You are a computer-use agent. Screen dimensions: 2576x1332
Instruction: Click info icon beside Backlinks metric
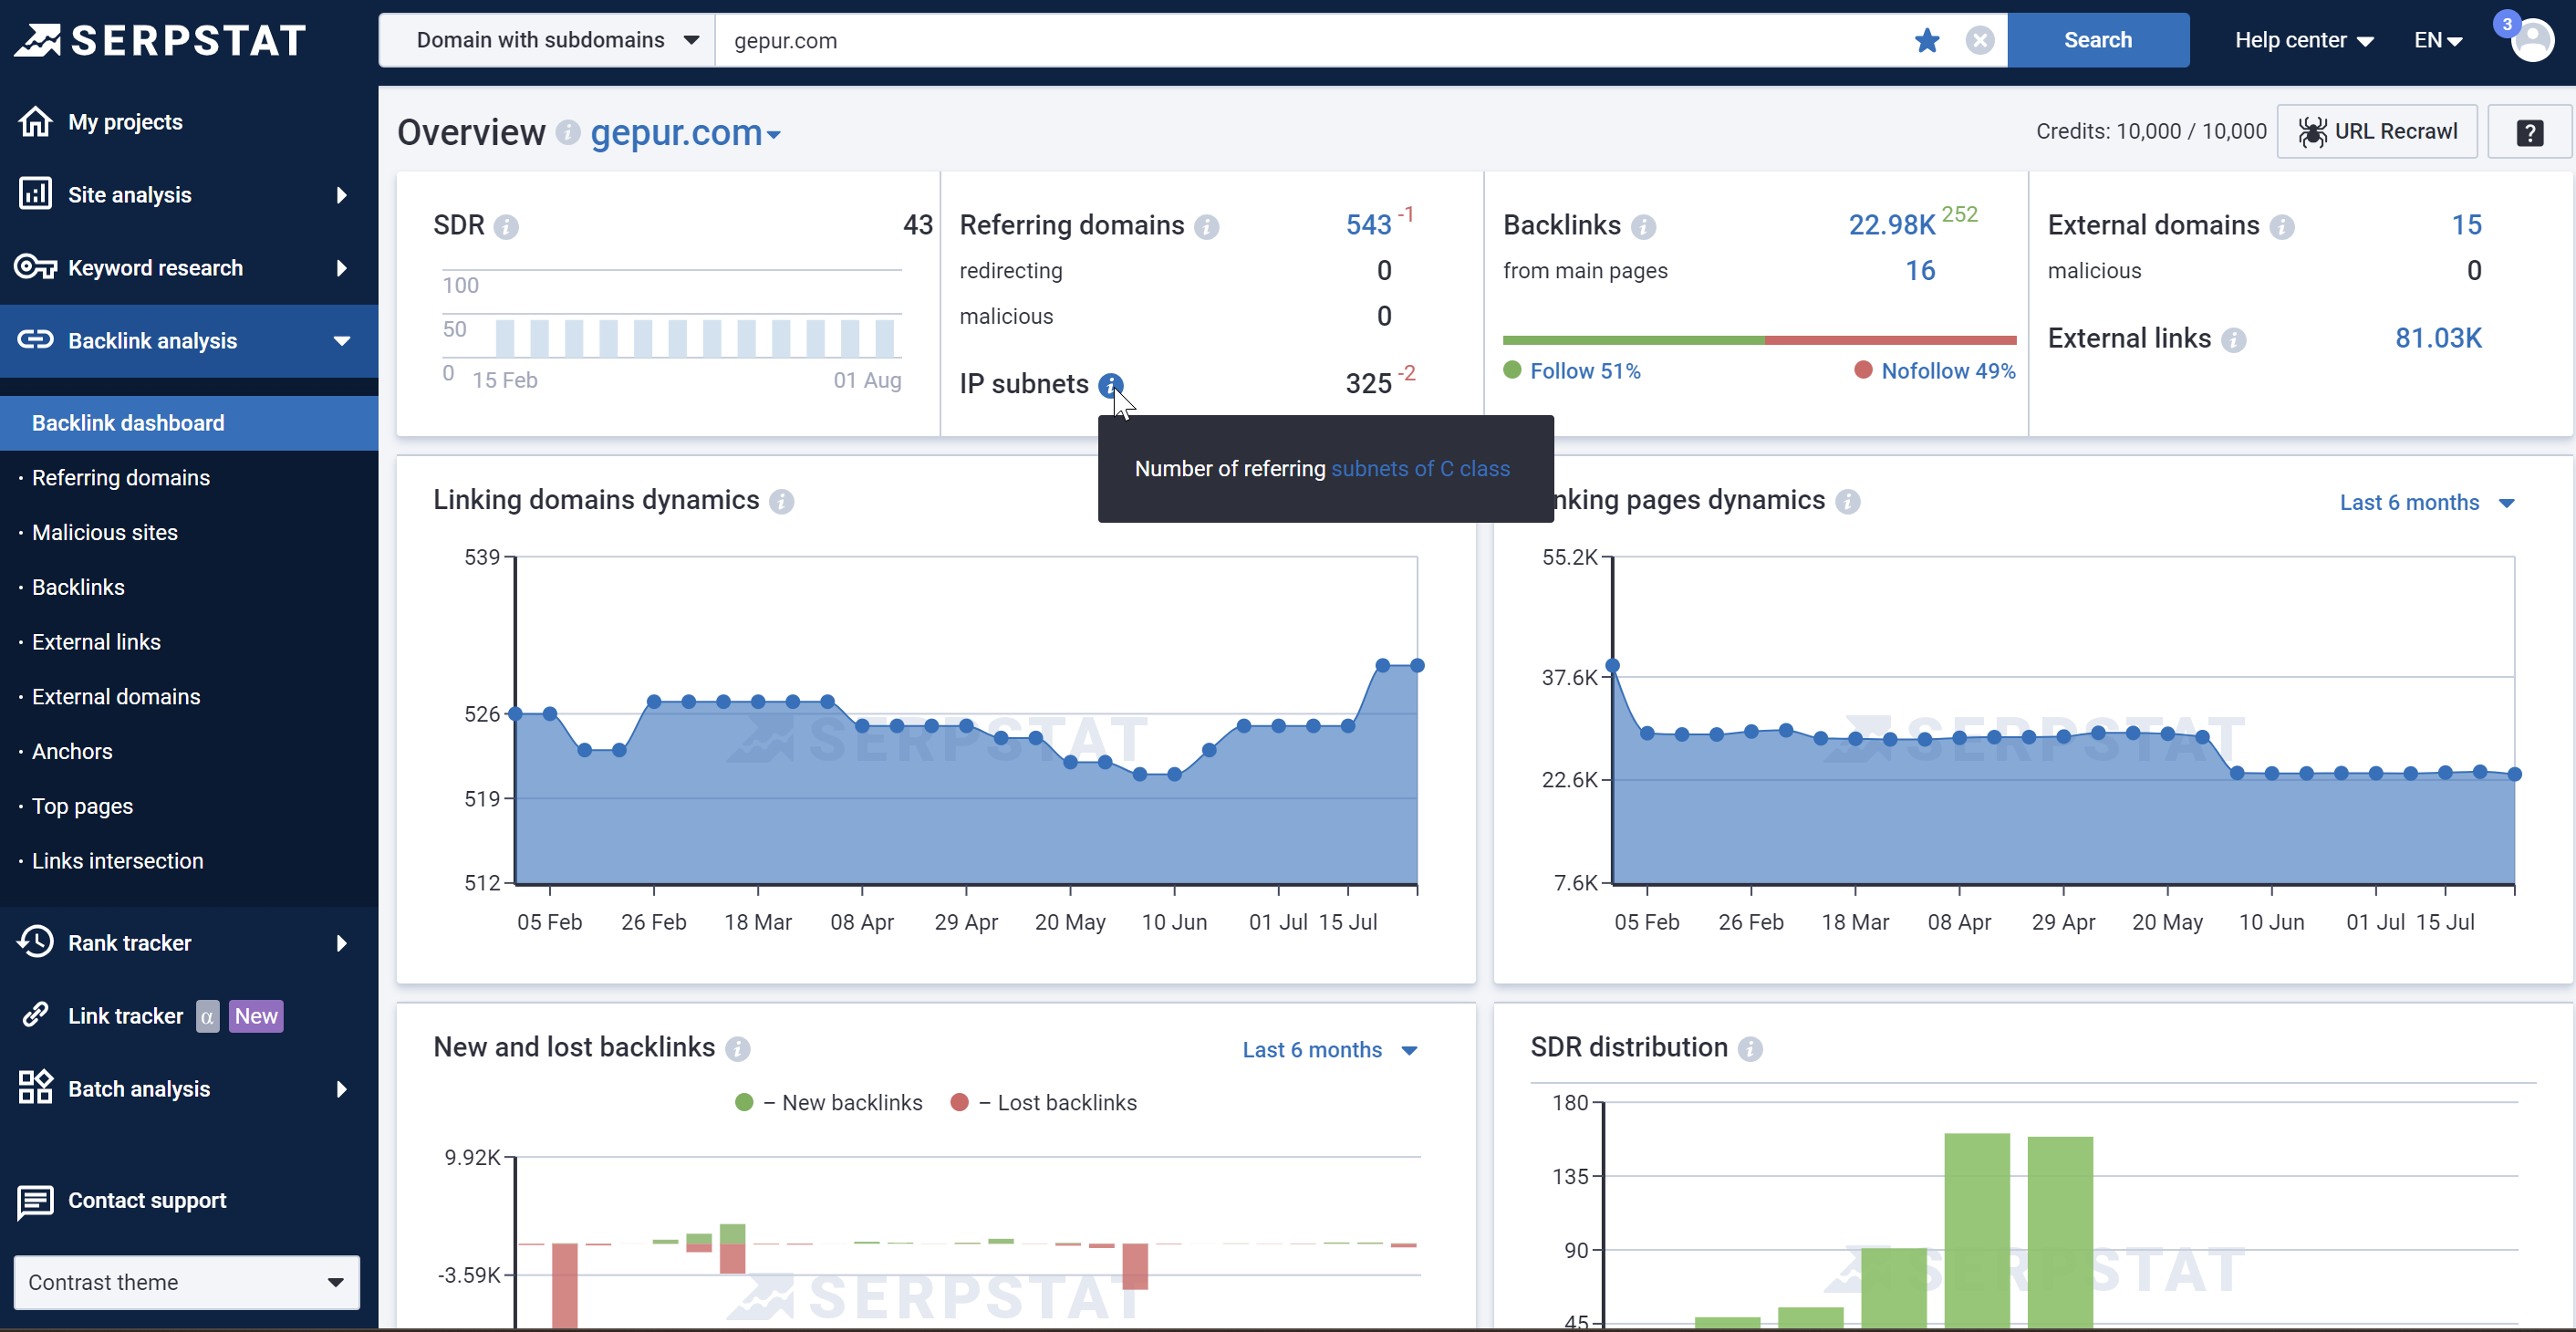click(1643, 227)
